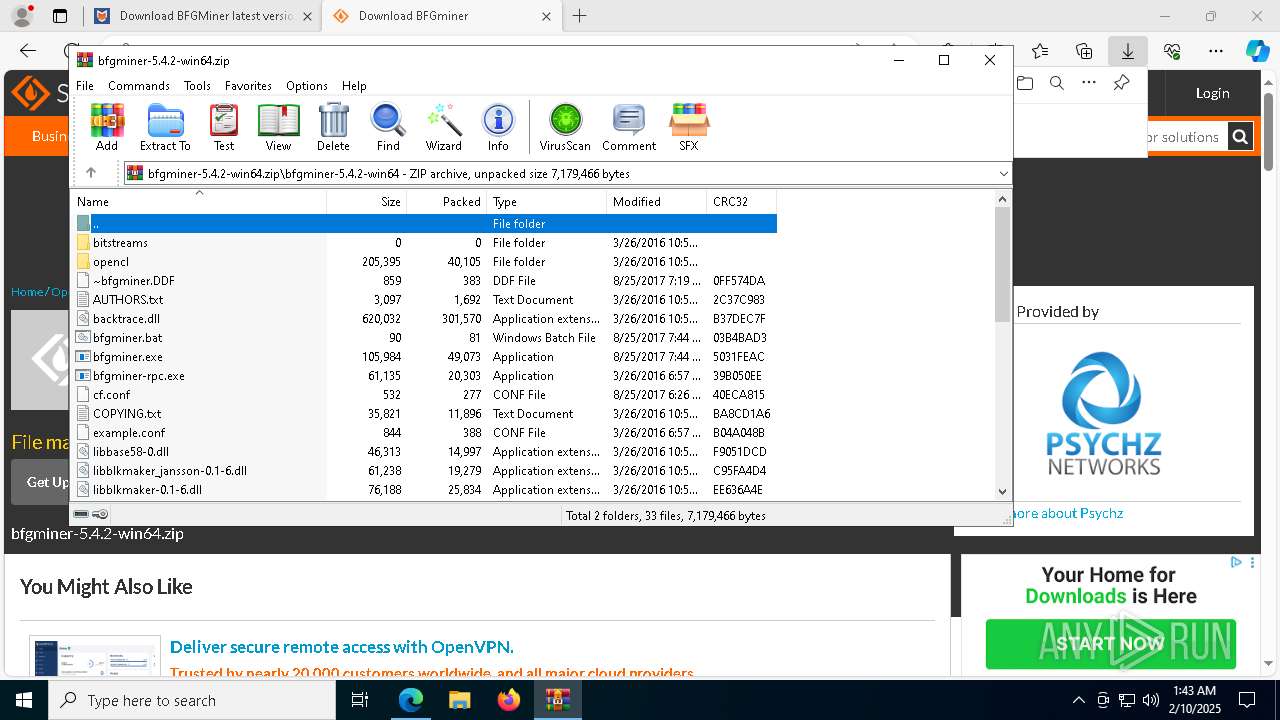Click the file list vertical scrollbar thumb
The image size is (1280, 720).
point(1003,265)
